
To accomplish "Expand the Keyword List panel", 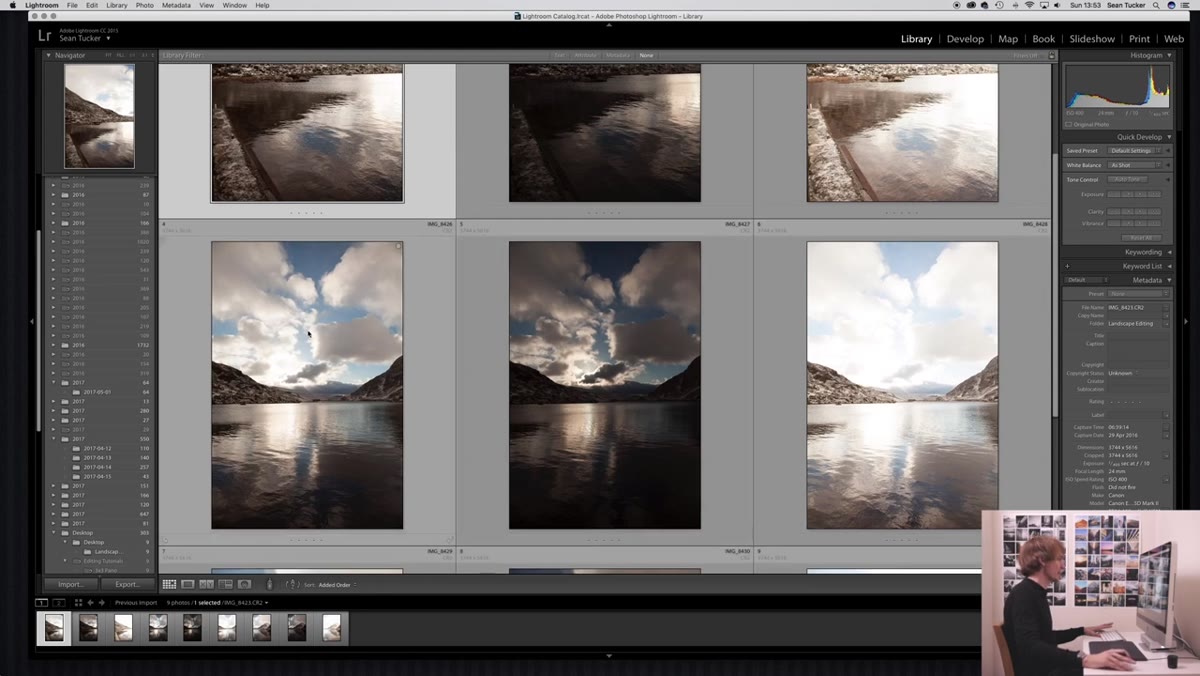I will tap(1169, 266).
